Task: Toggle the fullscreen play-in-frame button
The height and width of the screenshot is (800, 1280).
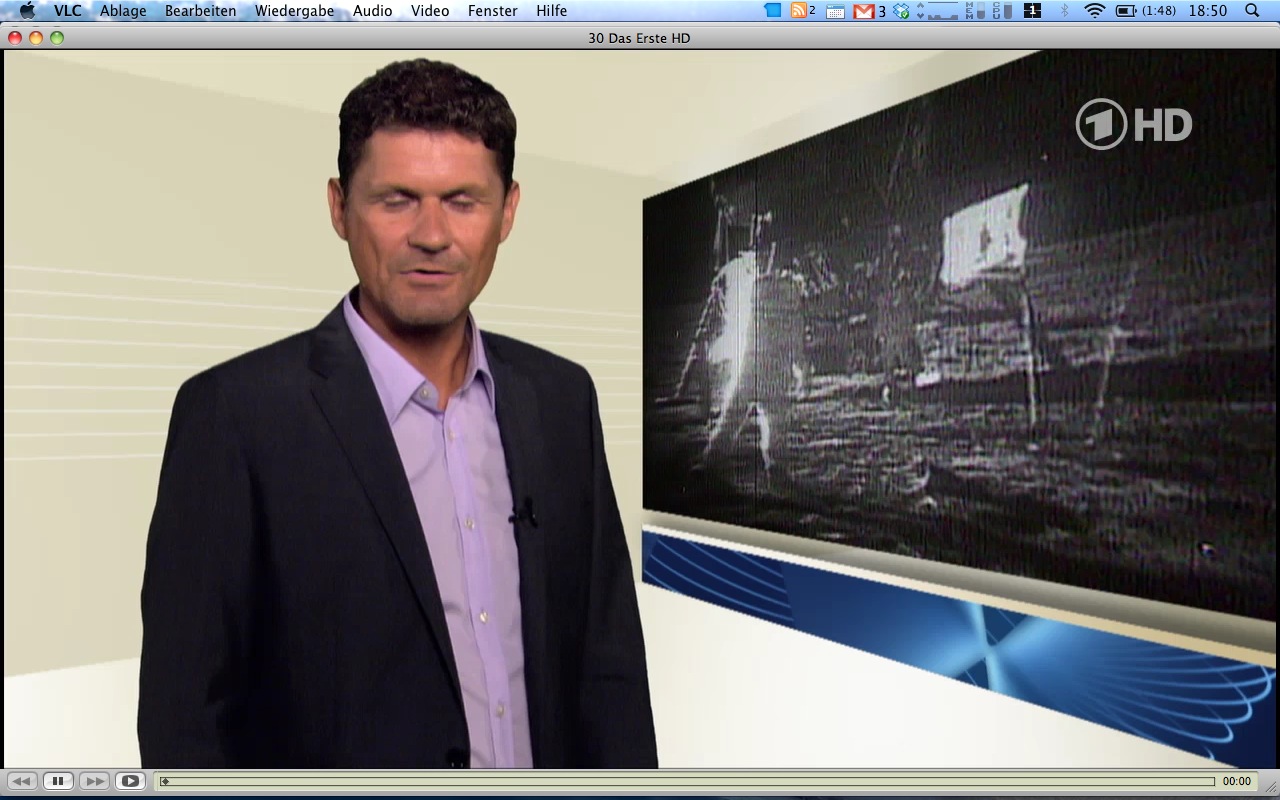Action: [130, 781]
